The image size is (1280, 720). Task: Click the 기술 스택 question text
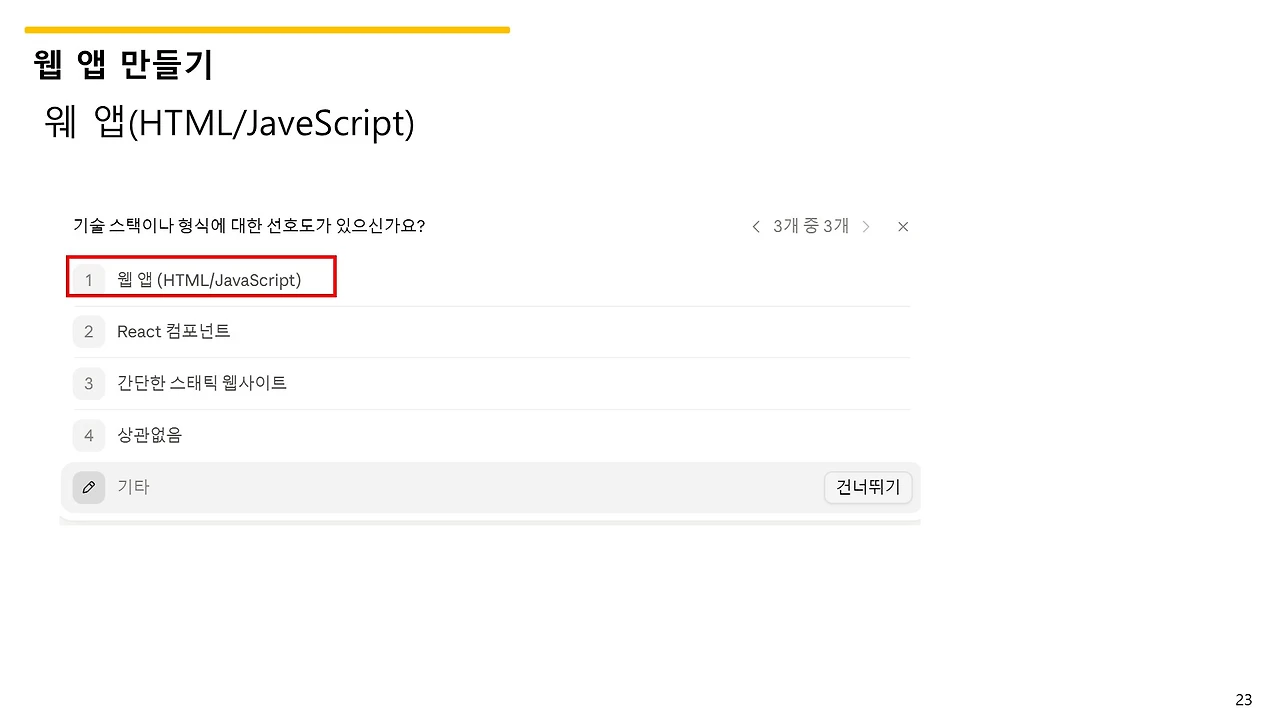(249, 225)
